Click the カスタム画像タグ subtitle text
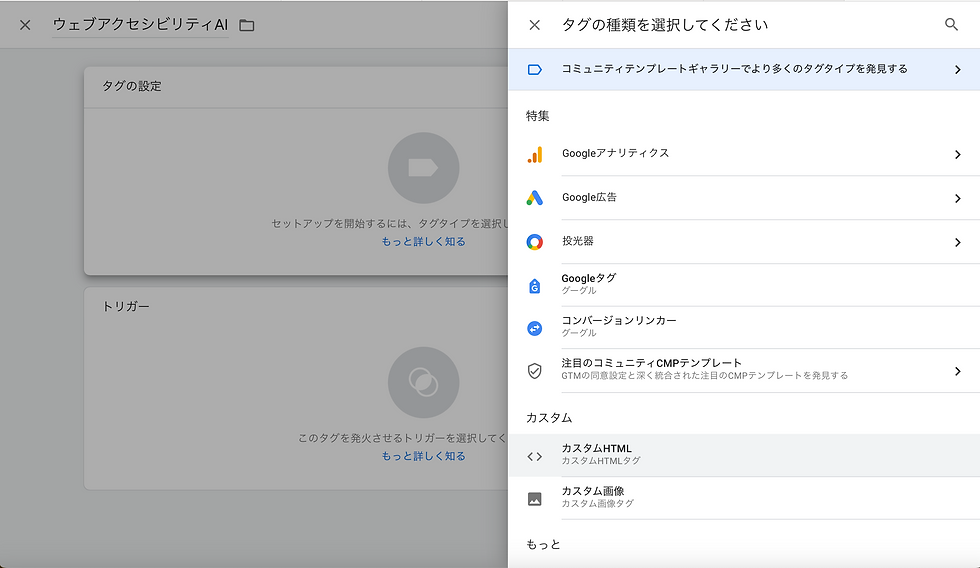Image resolution: width=980 pixels, height=568 pixels. 598,504
